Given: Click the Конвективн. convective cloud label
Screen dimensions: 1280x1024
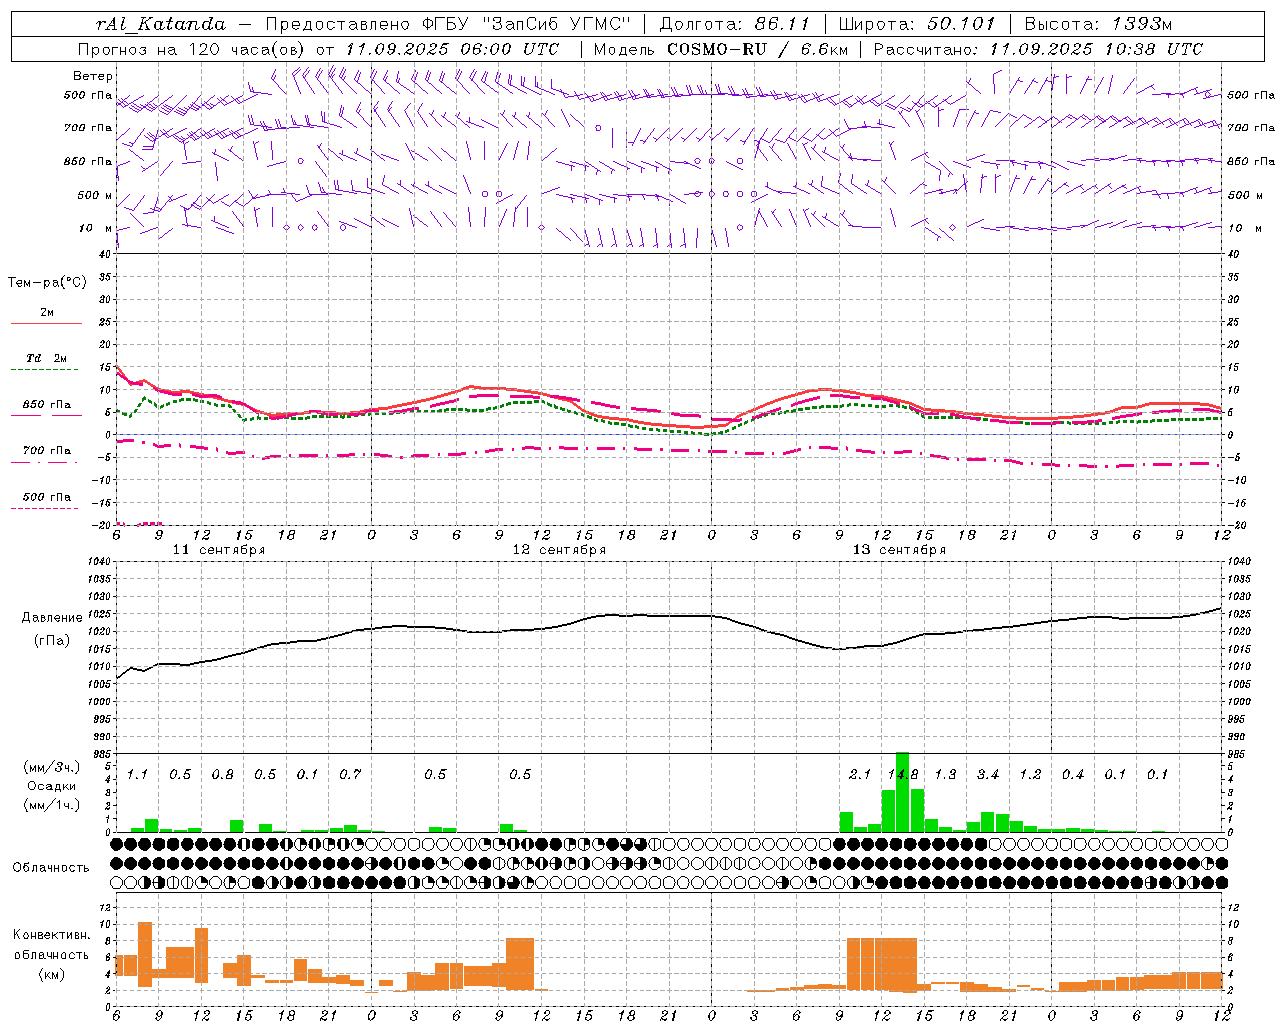Looking at the screenshot, I should click(51, 935).
